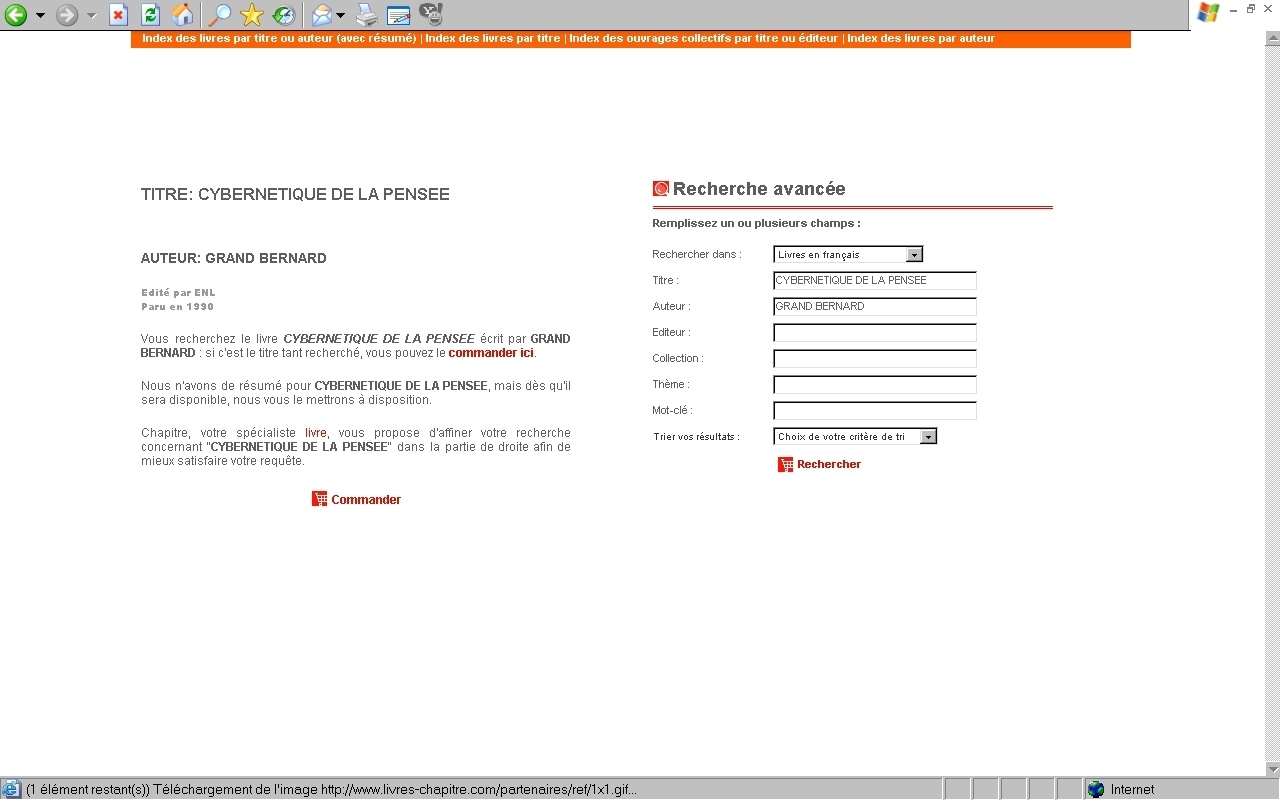The image size is (1280, 800).
Task: Focus the Mot-clé text field
Action: coord(875,411)
